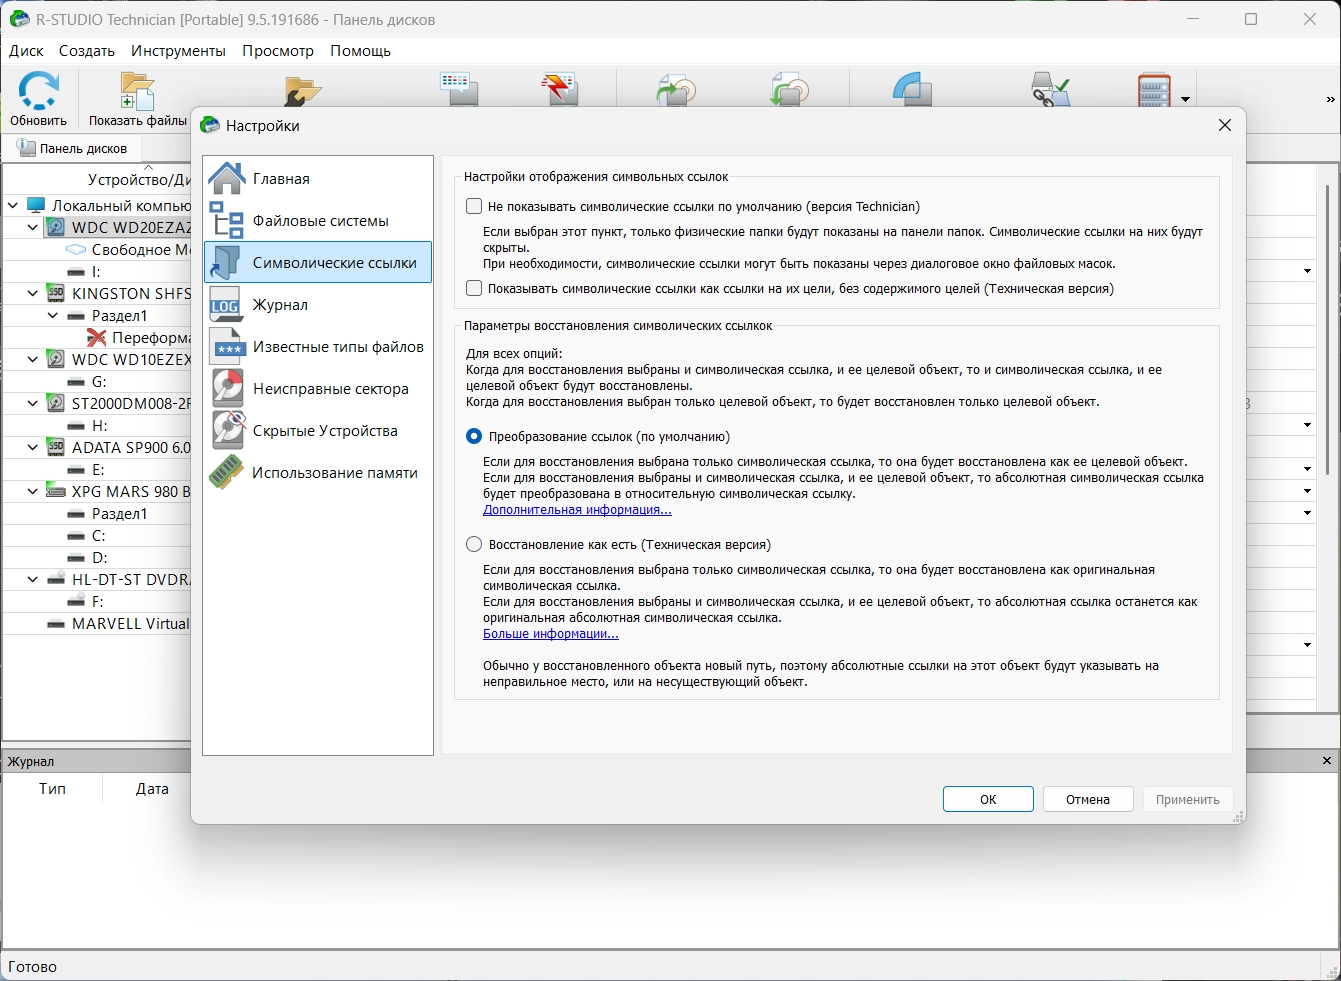Click the Отмена button

(1088, 799)
